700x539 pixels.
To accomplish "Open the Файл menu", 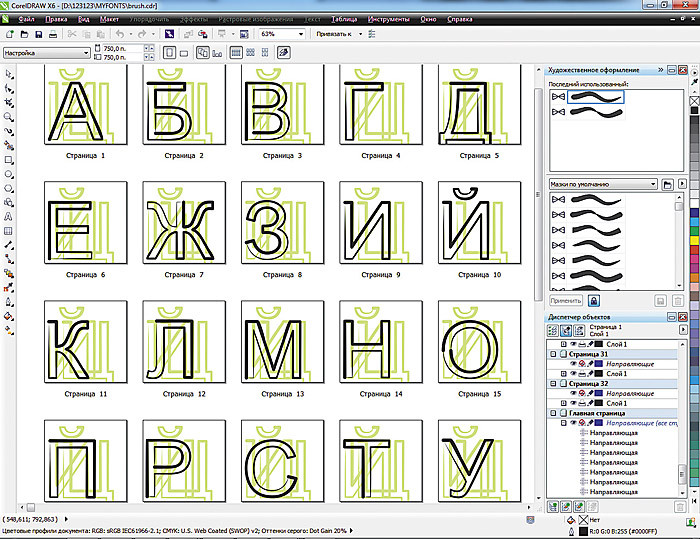I will (x=26, y=19).
